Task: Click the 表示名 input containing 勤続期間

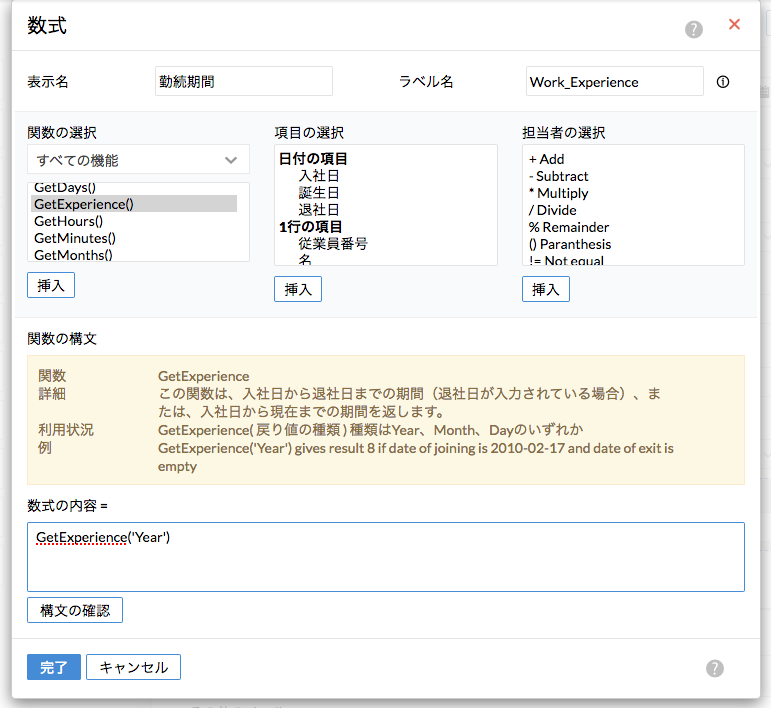Action: click(x=244, y=82)
